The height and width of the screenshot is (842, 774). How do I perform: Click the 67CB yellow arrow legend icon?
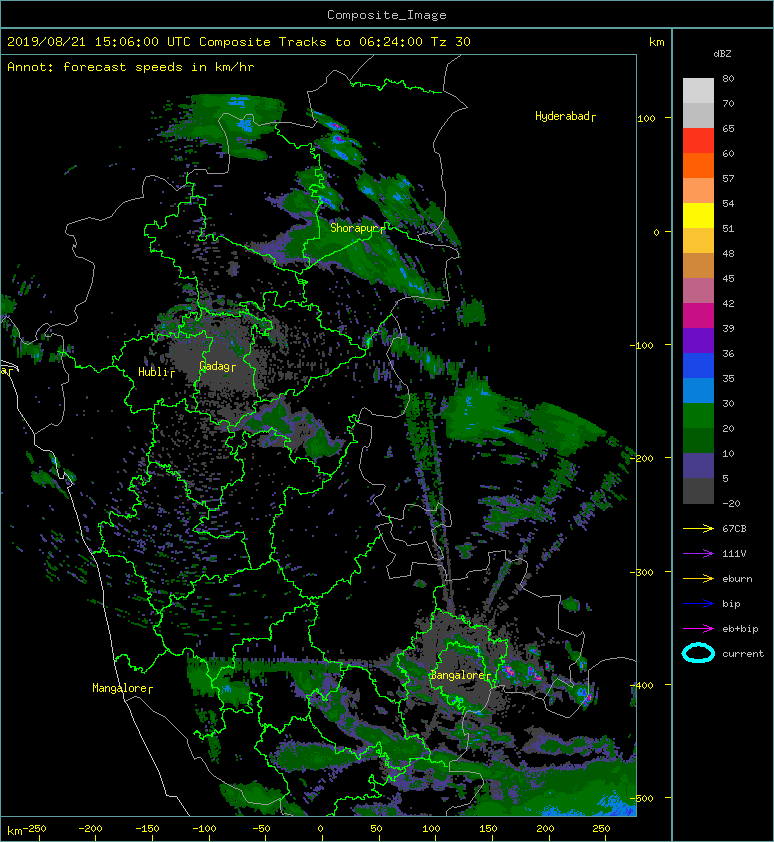pyautogui.click(x=698, y=529)
